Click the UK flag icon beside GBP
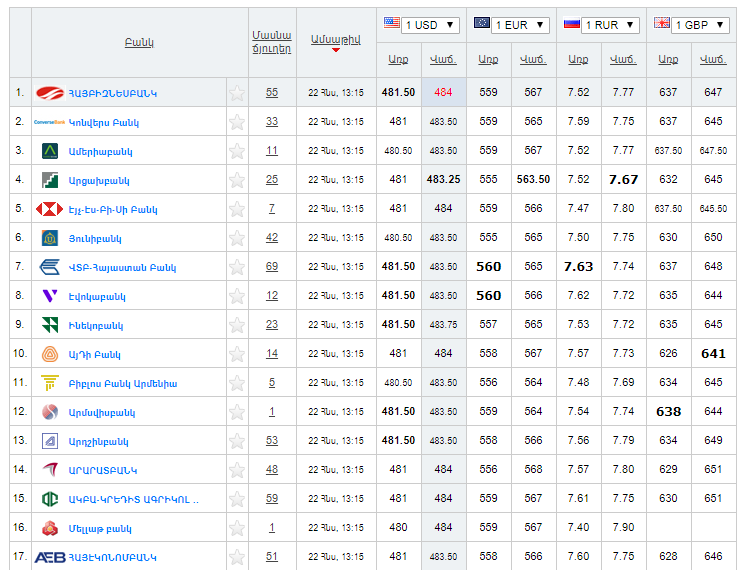This screenshot has height=570, width=745. 662,22
